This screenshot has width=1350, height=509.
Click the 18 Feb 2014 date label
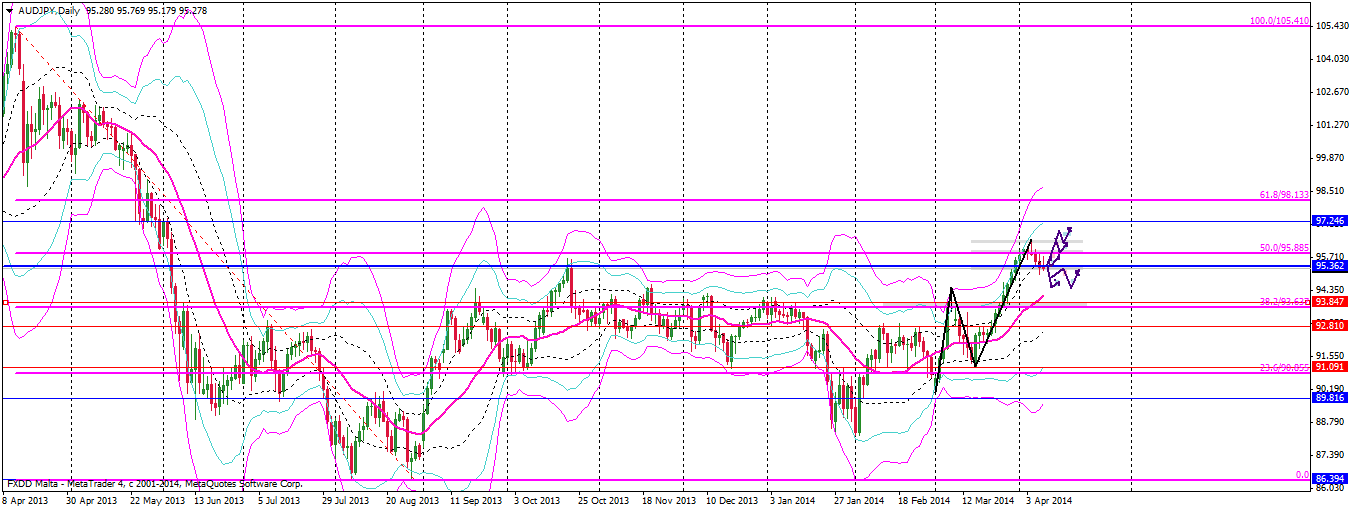923,500
